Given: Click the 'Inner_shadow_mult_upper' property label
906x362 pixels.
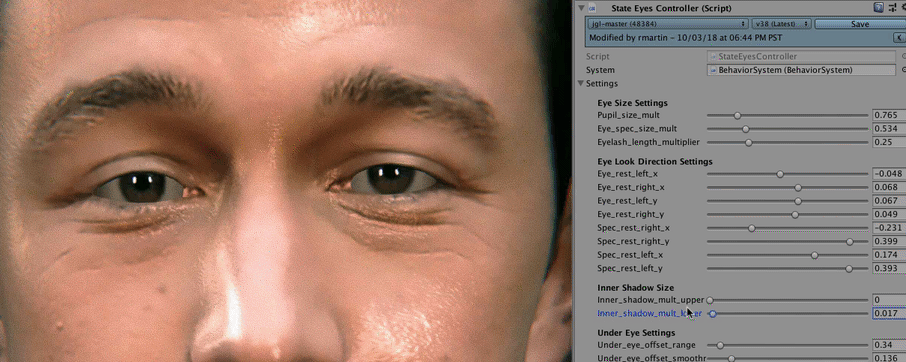Looking at the screenshot, I should coord(651,300).
